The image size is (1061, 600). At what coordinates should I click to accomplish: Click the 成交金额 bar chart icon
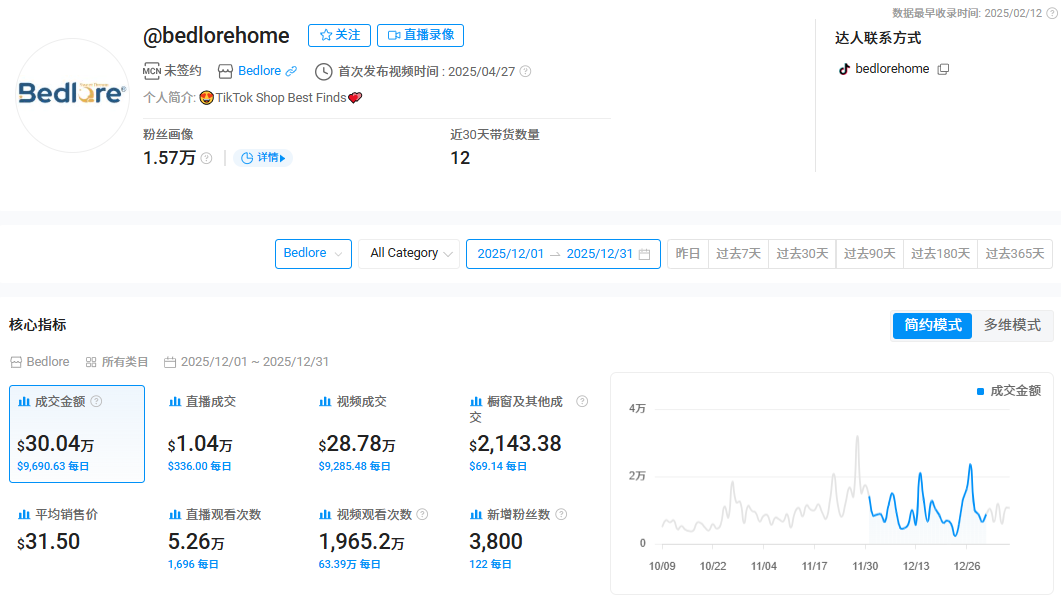pos(23,401)
